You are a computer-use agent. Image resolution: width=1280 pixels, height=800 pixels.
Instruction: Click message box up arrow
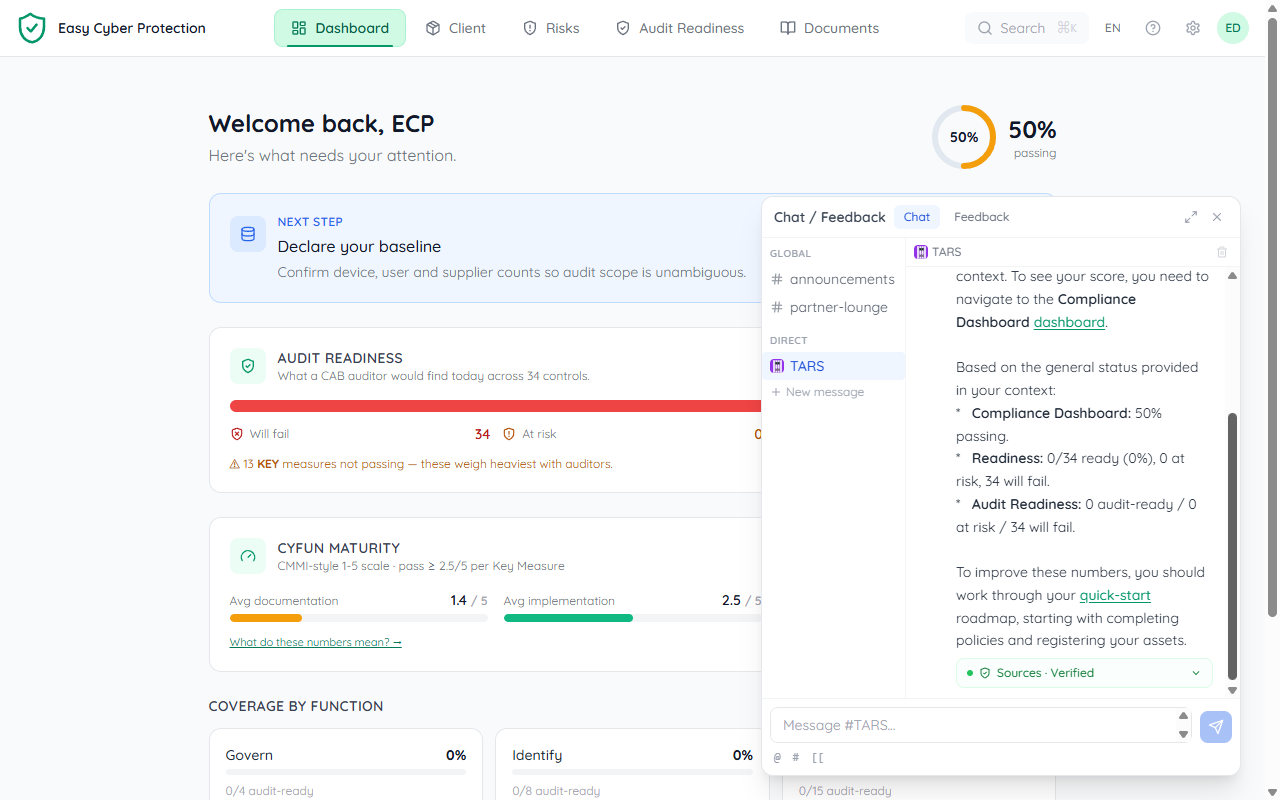click(1183, 716)
